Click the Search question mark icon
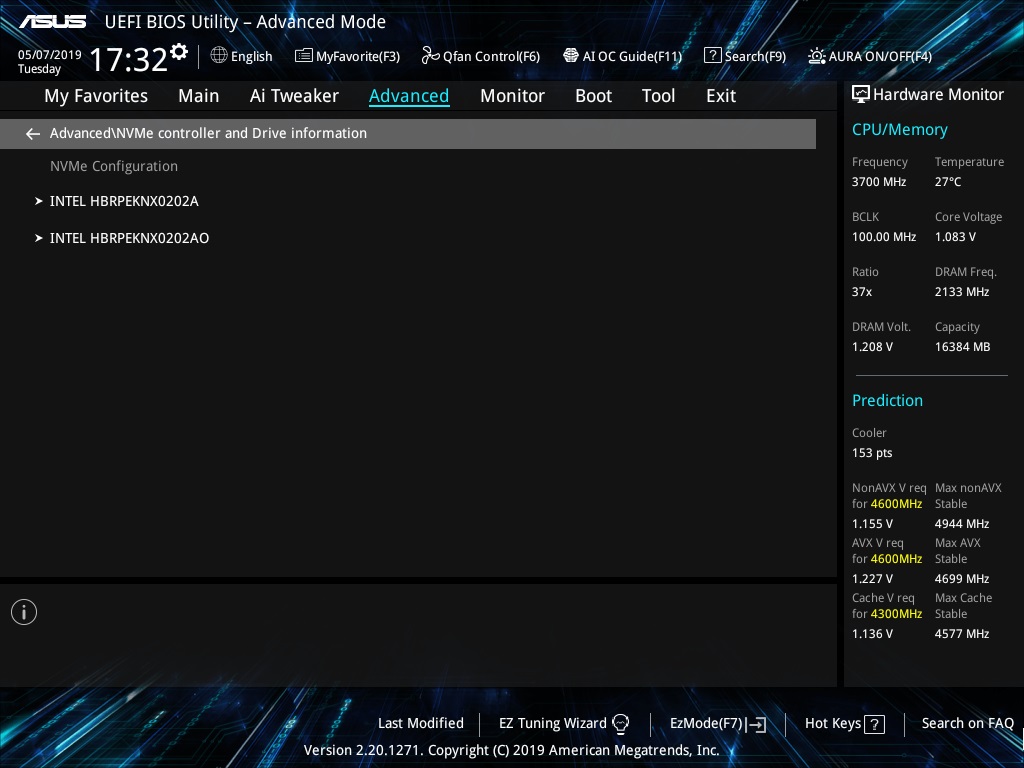Screen dimensions: 1024x768 click(712, 56)
